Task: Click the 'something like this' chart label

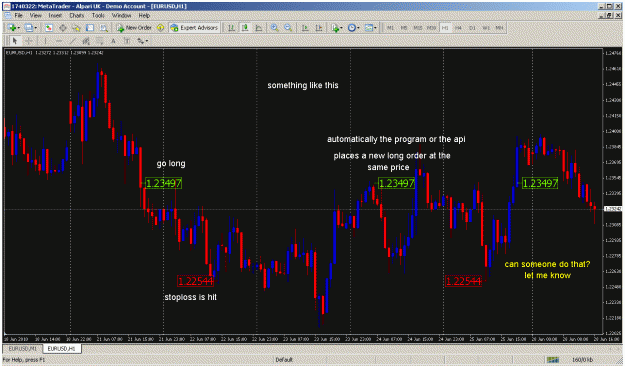Action: point(303,85)
